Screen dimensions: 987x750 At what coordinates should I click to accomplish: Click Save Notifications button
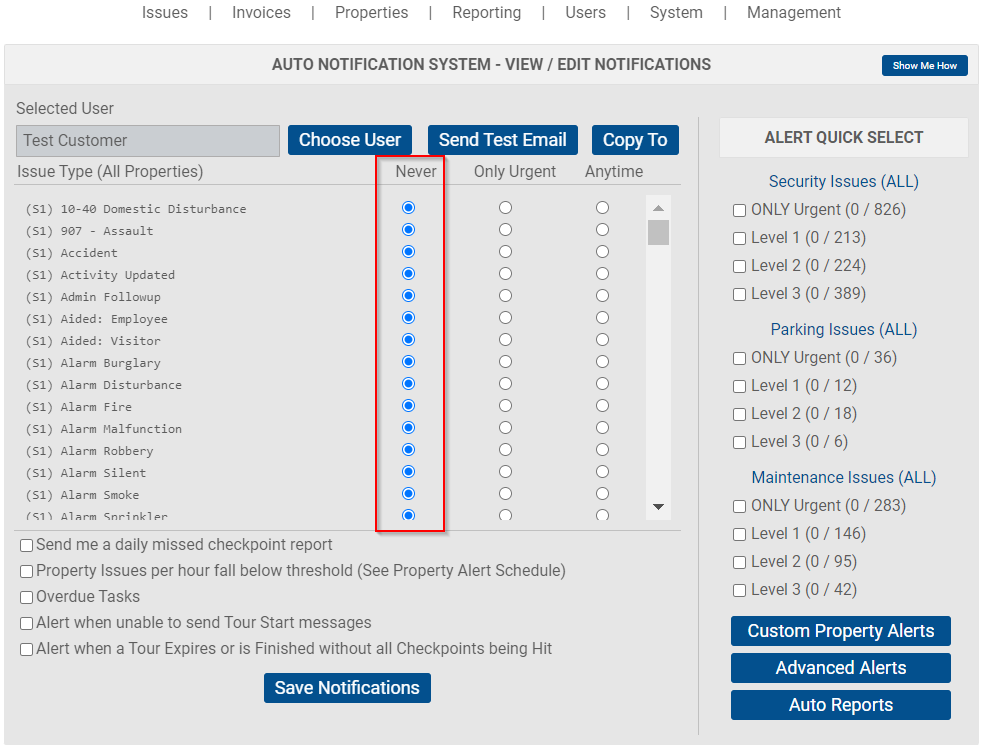[347, 688]
